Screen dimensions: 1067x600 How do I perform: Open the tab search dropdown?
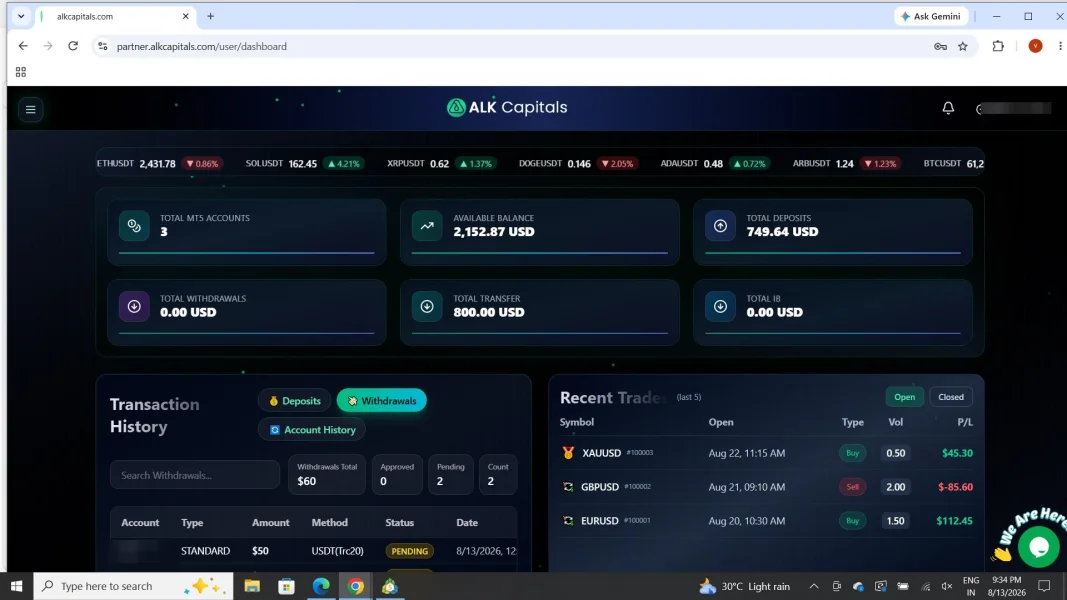click(x=21, y=16)
